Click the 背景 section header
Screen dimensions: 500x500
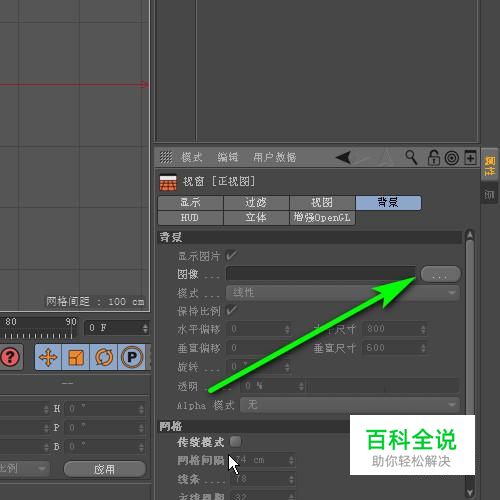[x=310, y=237]
